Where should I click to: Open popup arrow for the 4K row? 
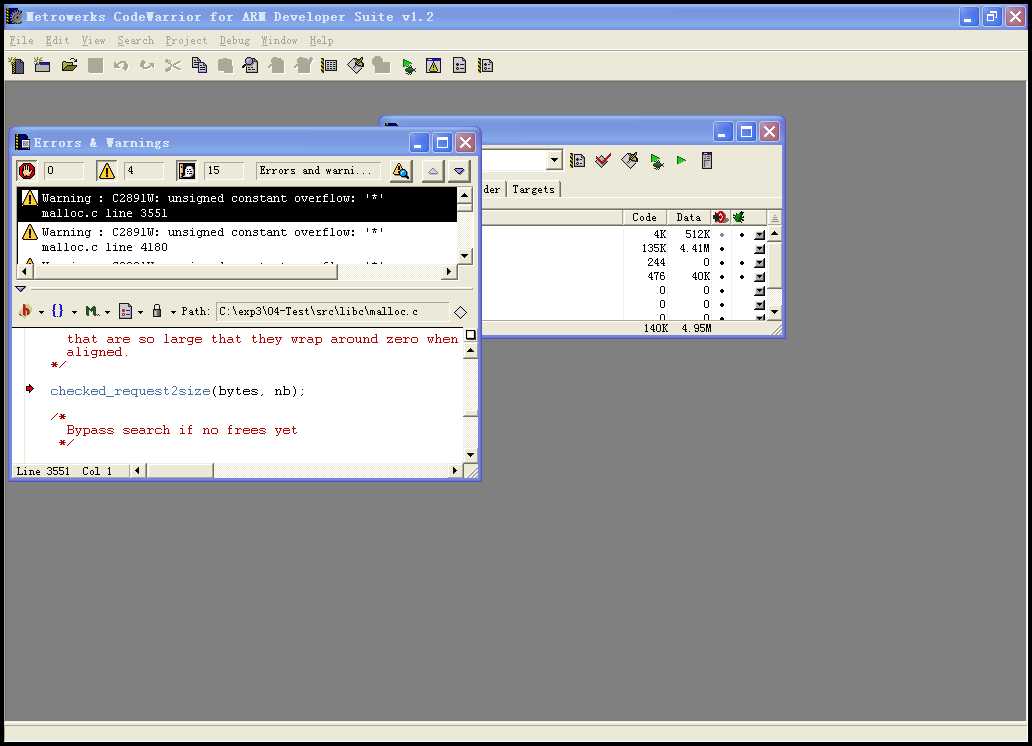[x=760, y=234]
